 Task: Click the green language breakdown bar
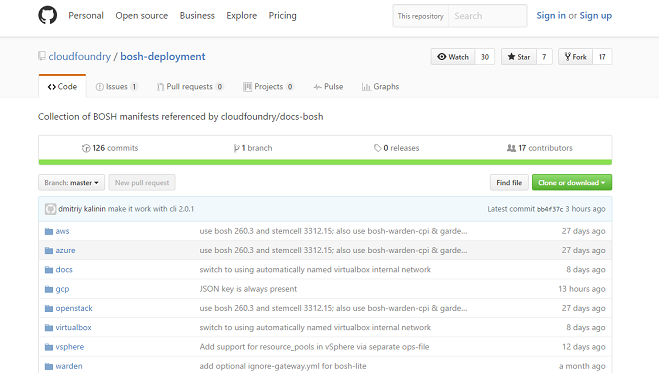tap(325, 162)
